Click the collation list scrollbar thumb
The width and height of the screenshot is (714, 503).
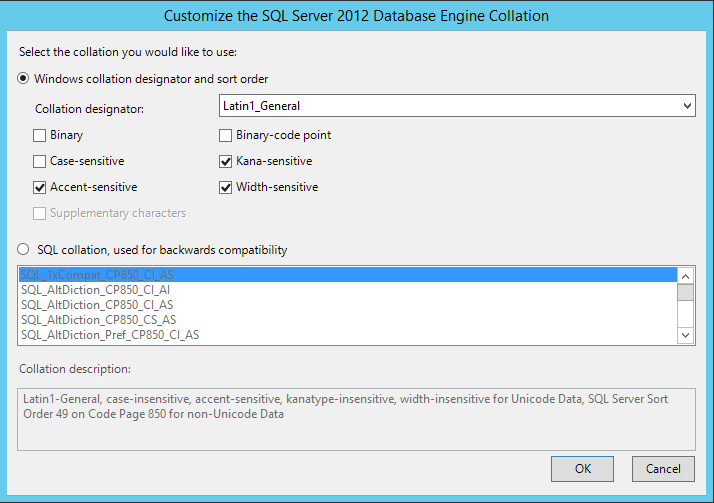tap(685, 293)
